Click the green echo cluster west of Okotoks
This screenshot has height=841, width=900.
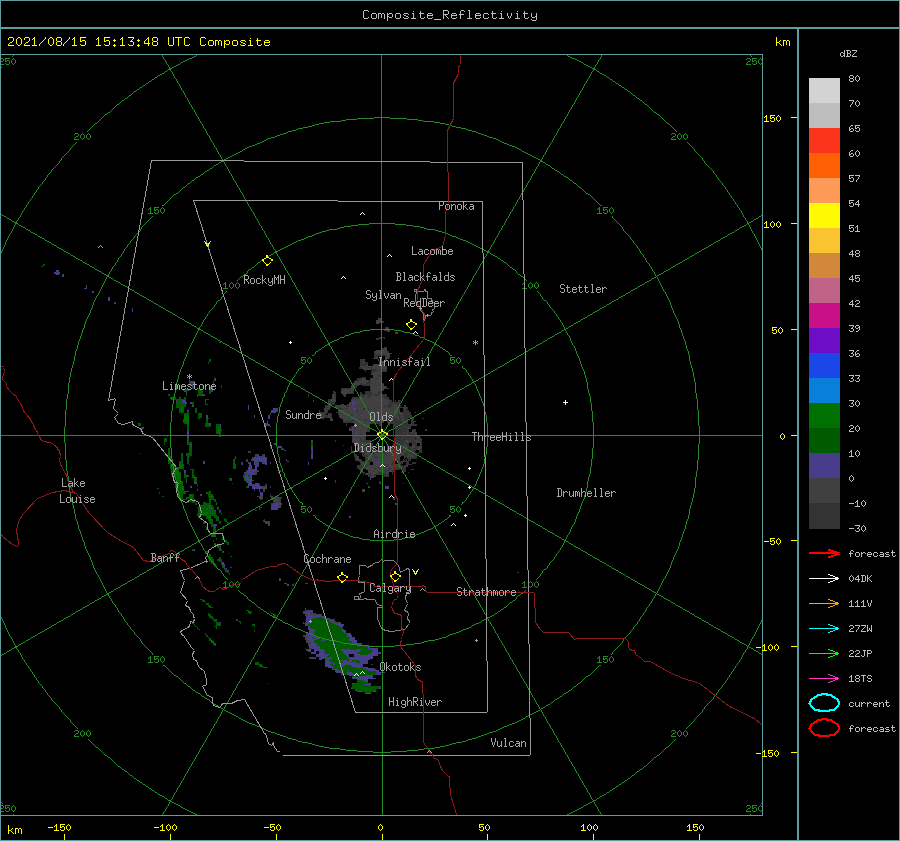click(x=342, y=648)
